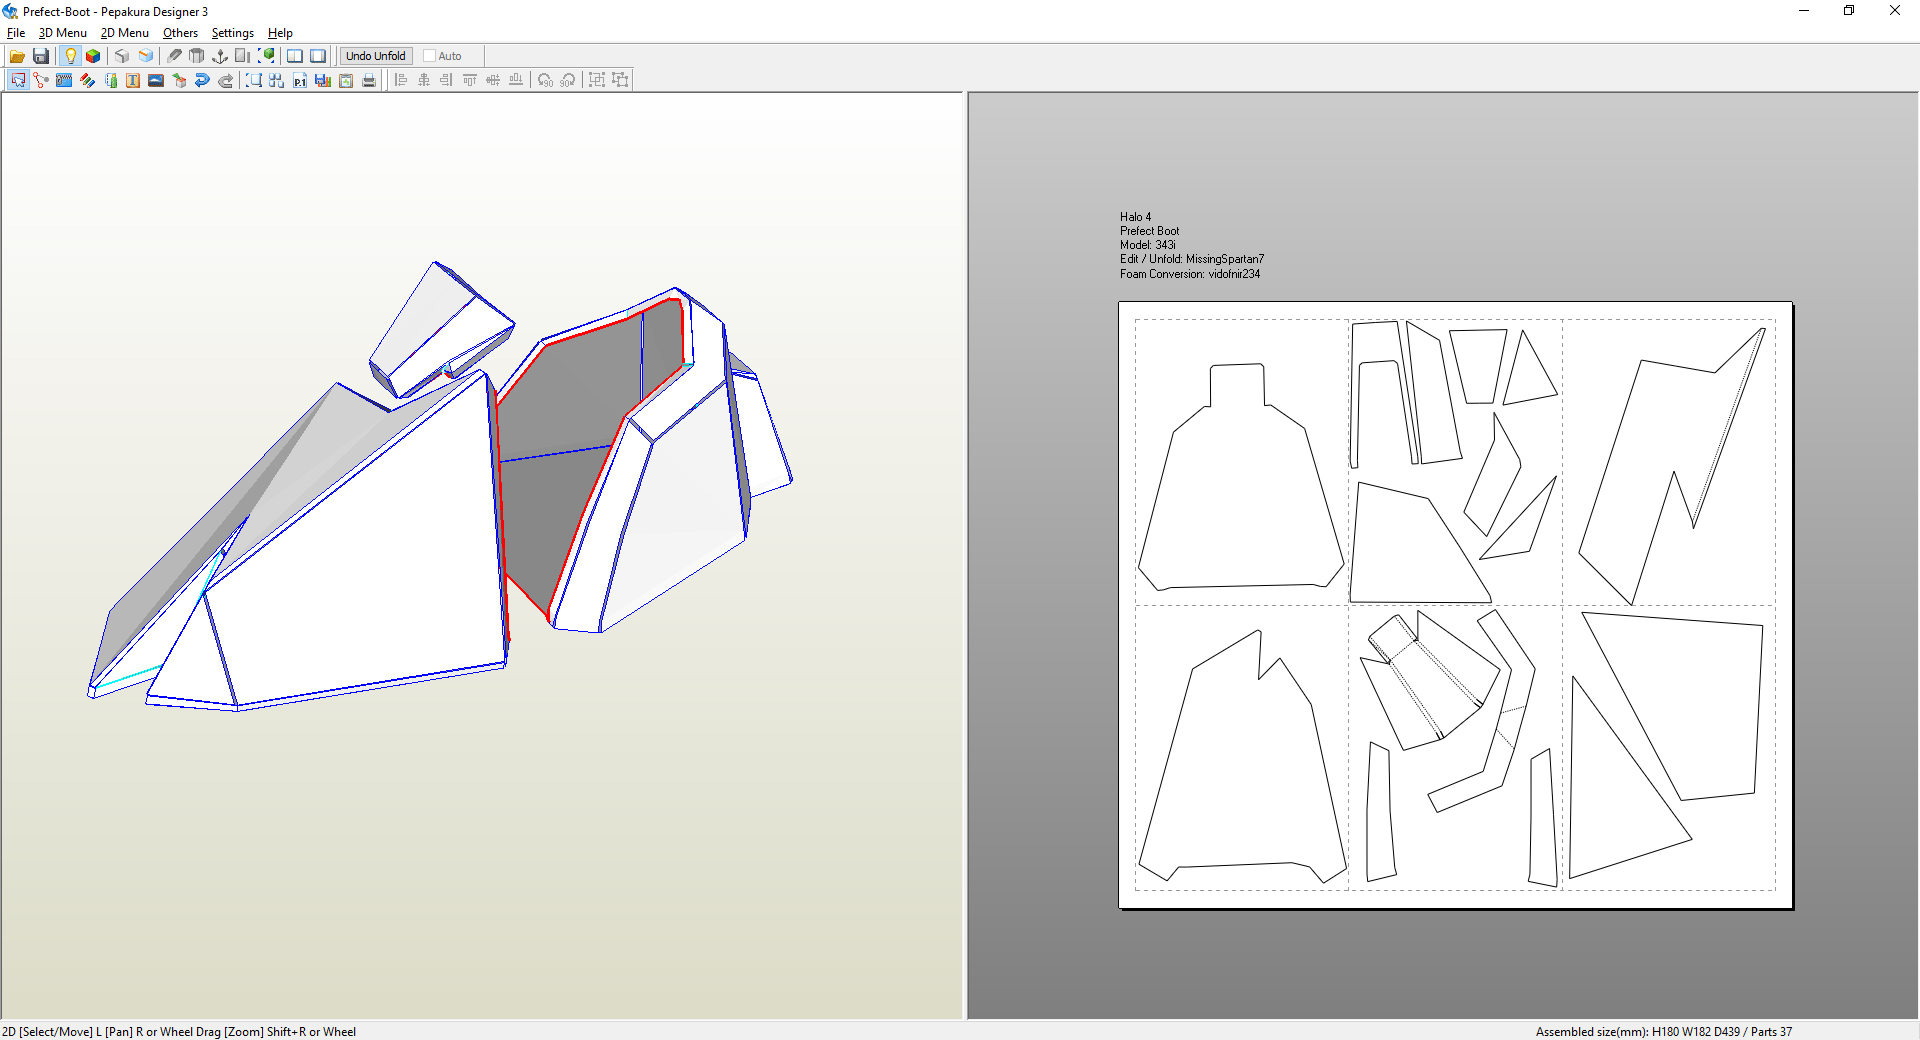1920x1040 pixels.
Task: Select the bottom-left unfolded pattern piece
Action: click(1245, 770)
